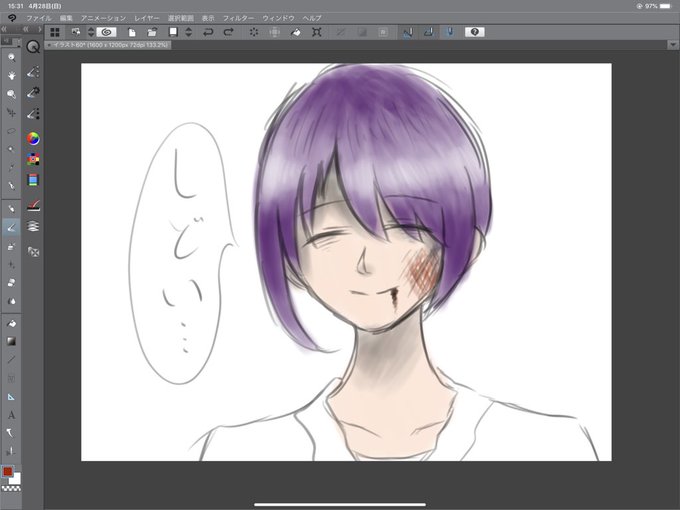680x510 pixels.
Task: Toggle the first snap-to-ruler icon
Action: (x=408, y=32)
